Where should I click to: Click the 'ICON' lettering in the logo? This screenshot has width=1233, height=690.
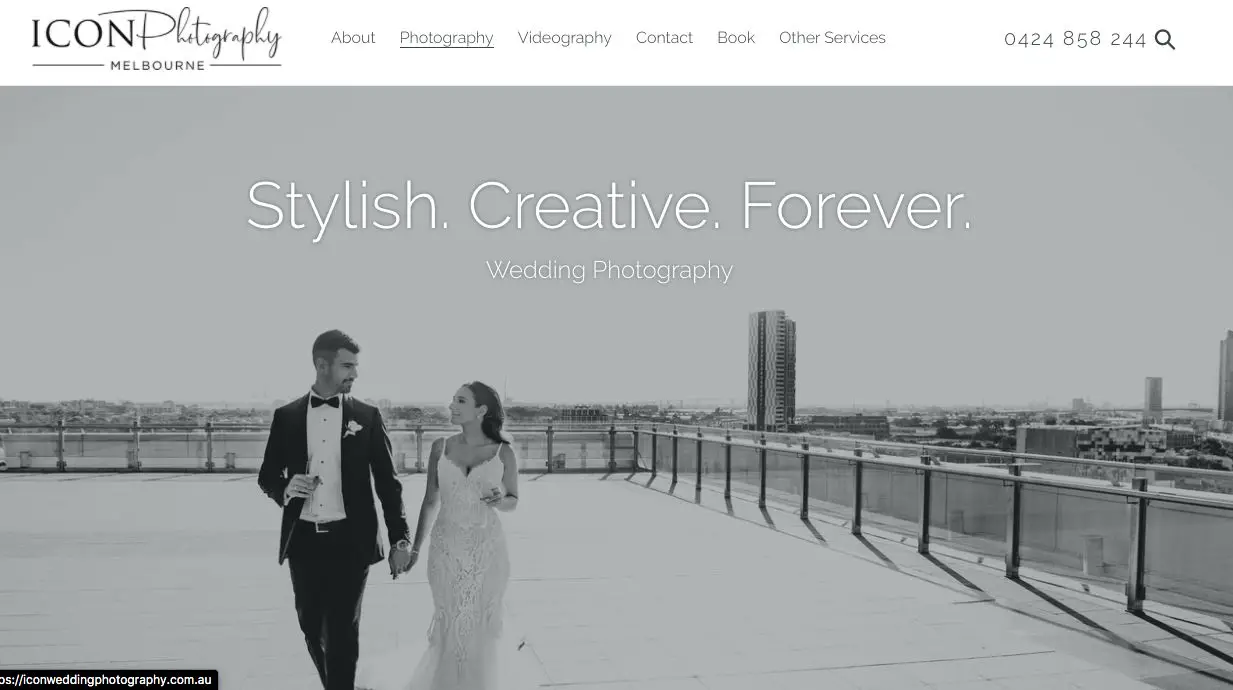[82, 34]
